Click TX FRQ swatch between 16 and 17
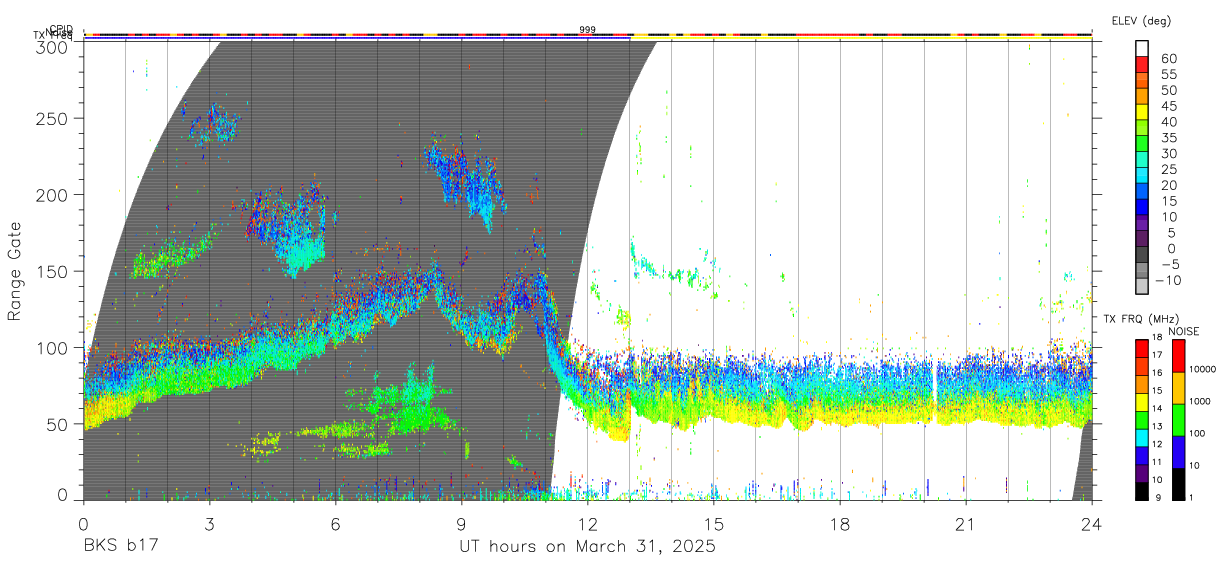 pyautogui.click(x=1143, y=366)
